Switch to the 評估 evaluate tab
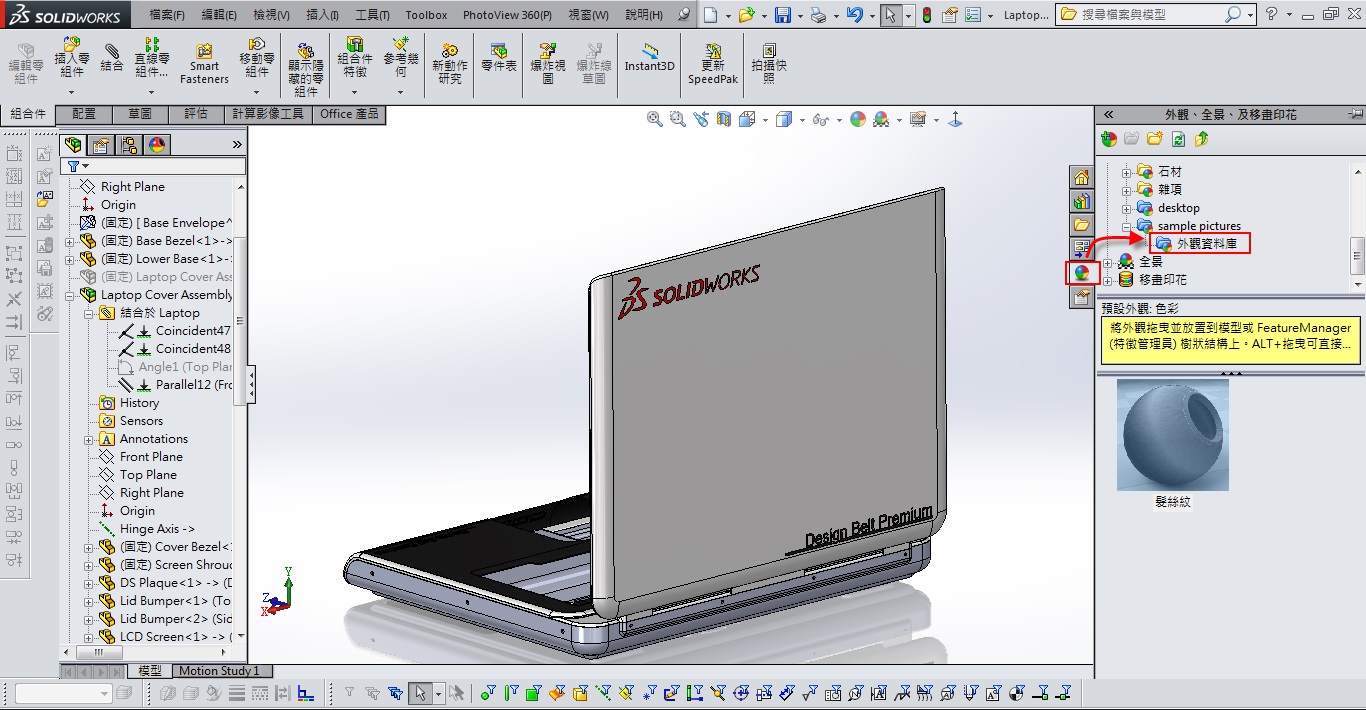The height and width of the screenshot is (710, 1366). [195, 114]
